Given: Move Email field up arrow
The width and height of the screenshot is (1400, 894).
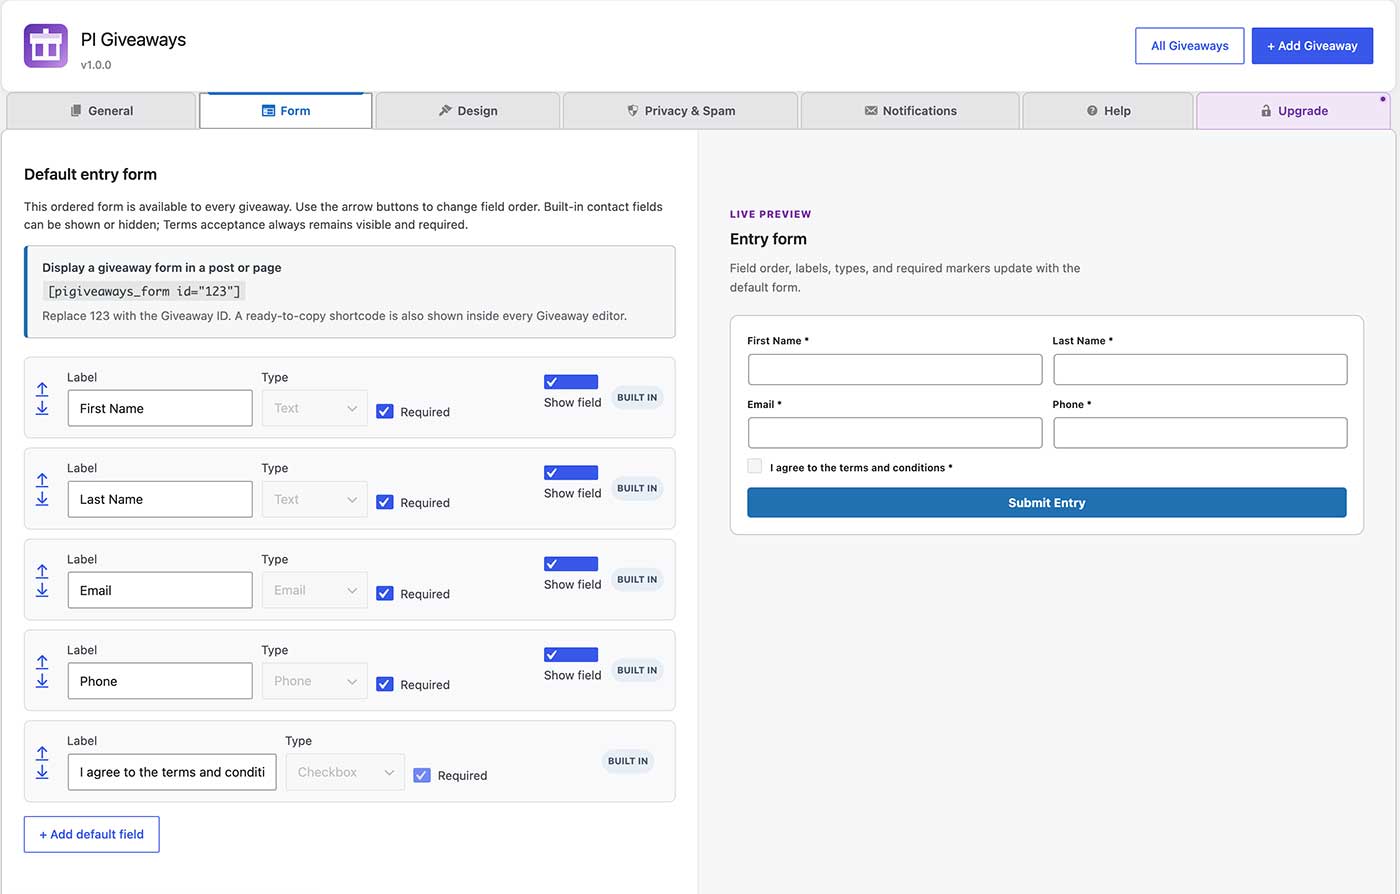Looking at the screenshot, I should (x=42, y=571).
